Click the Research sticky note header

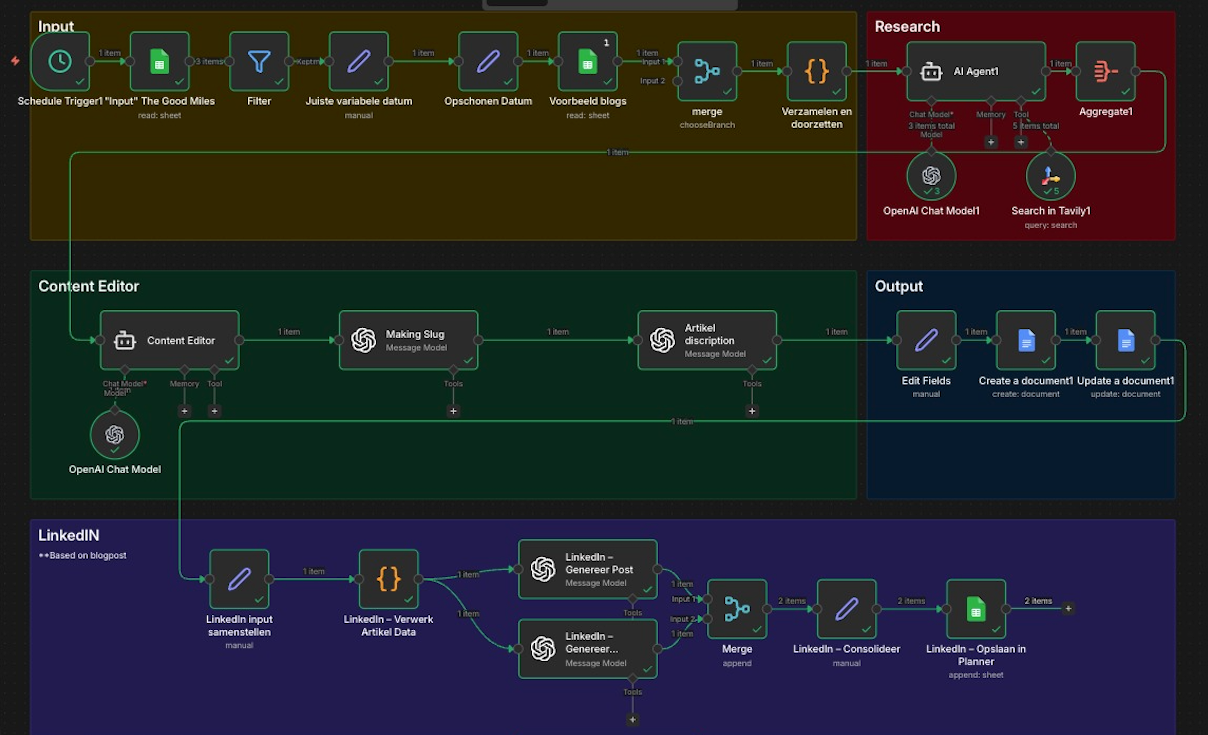[907, 26]
